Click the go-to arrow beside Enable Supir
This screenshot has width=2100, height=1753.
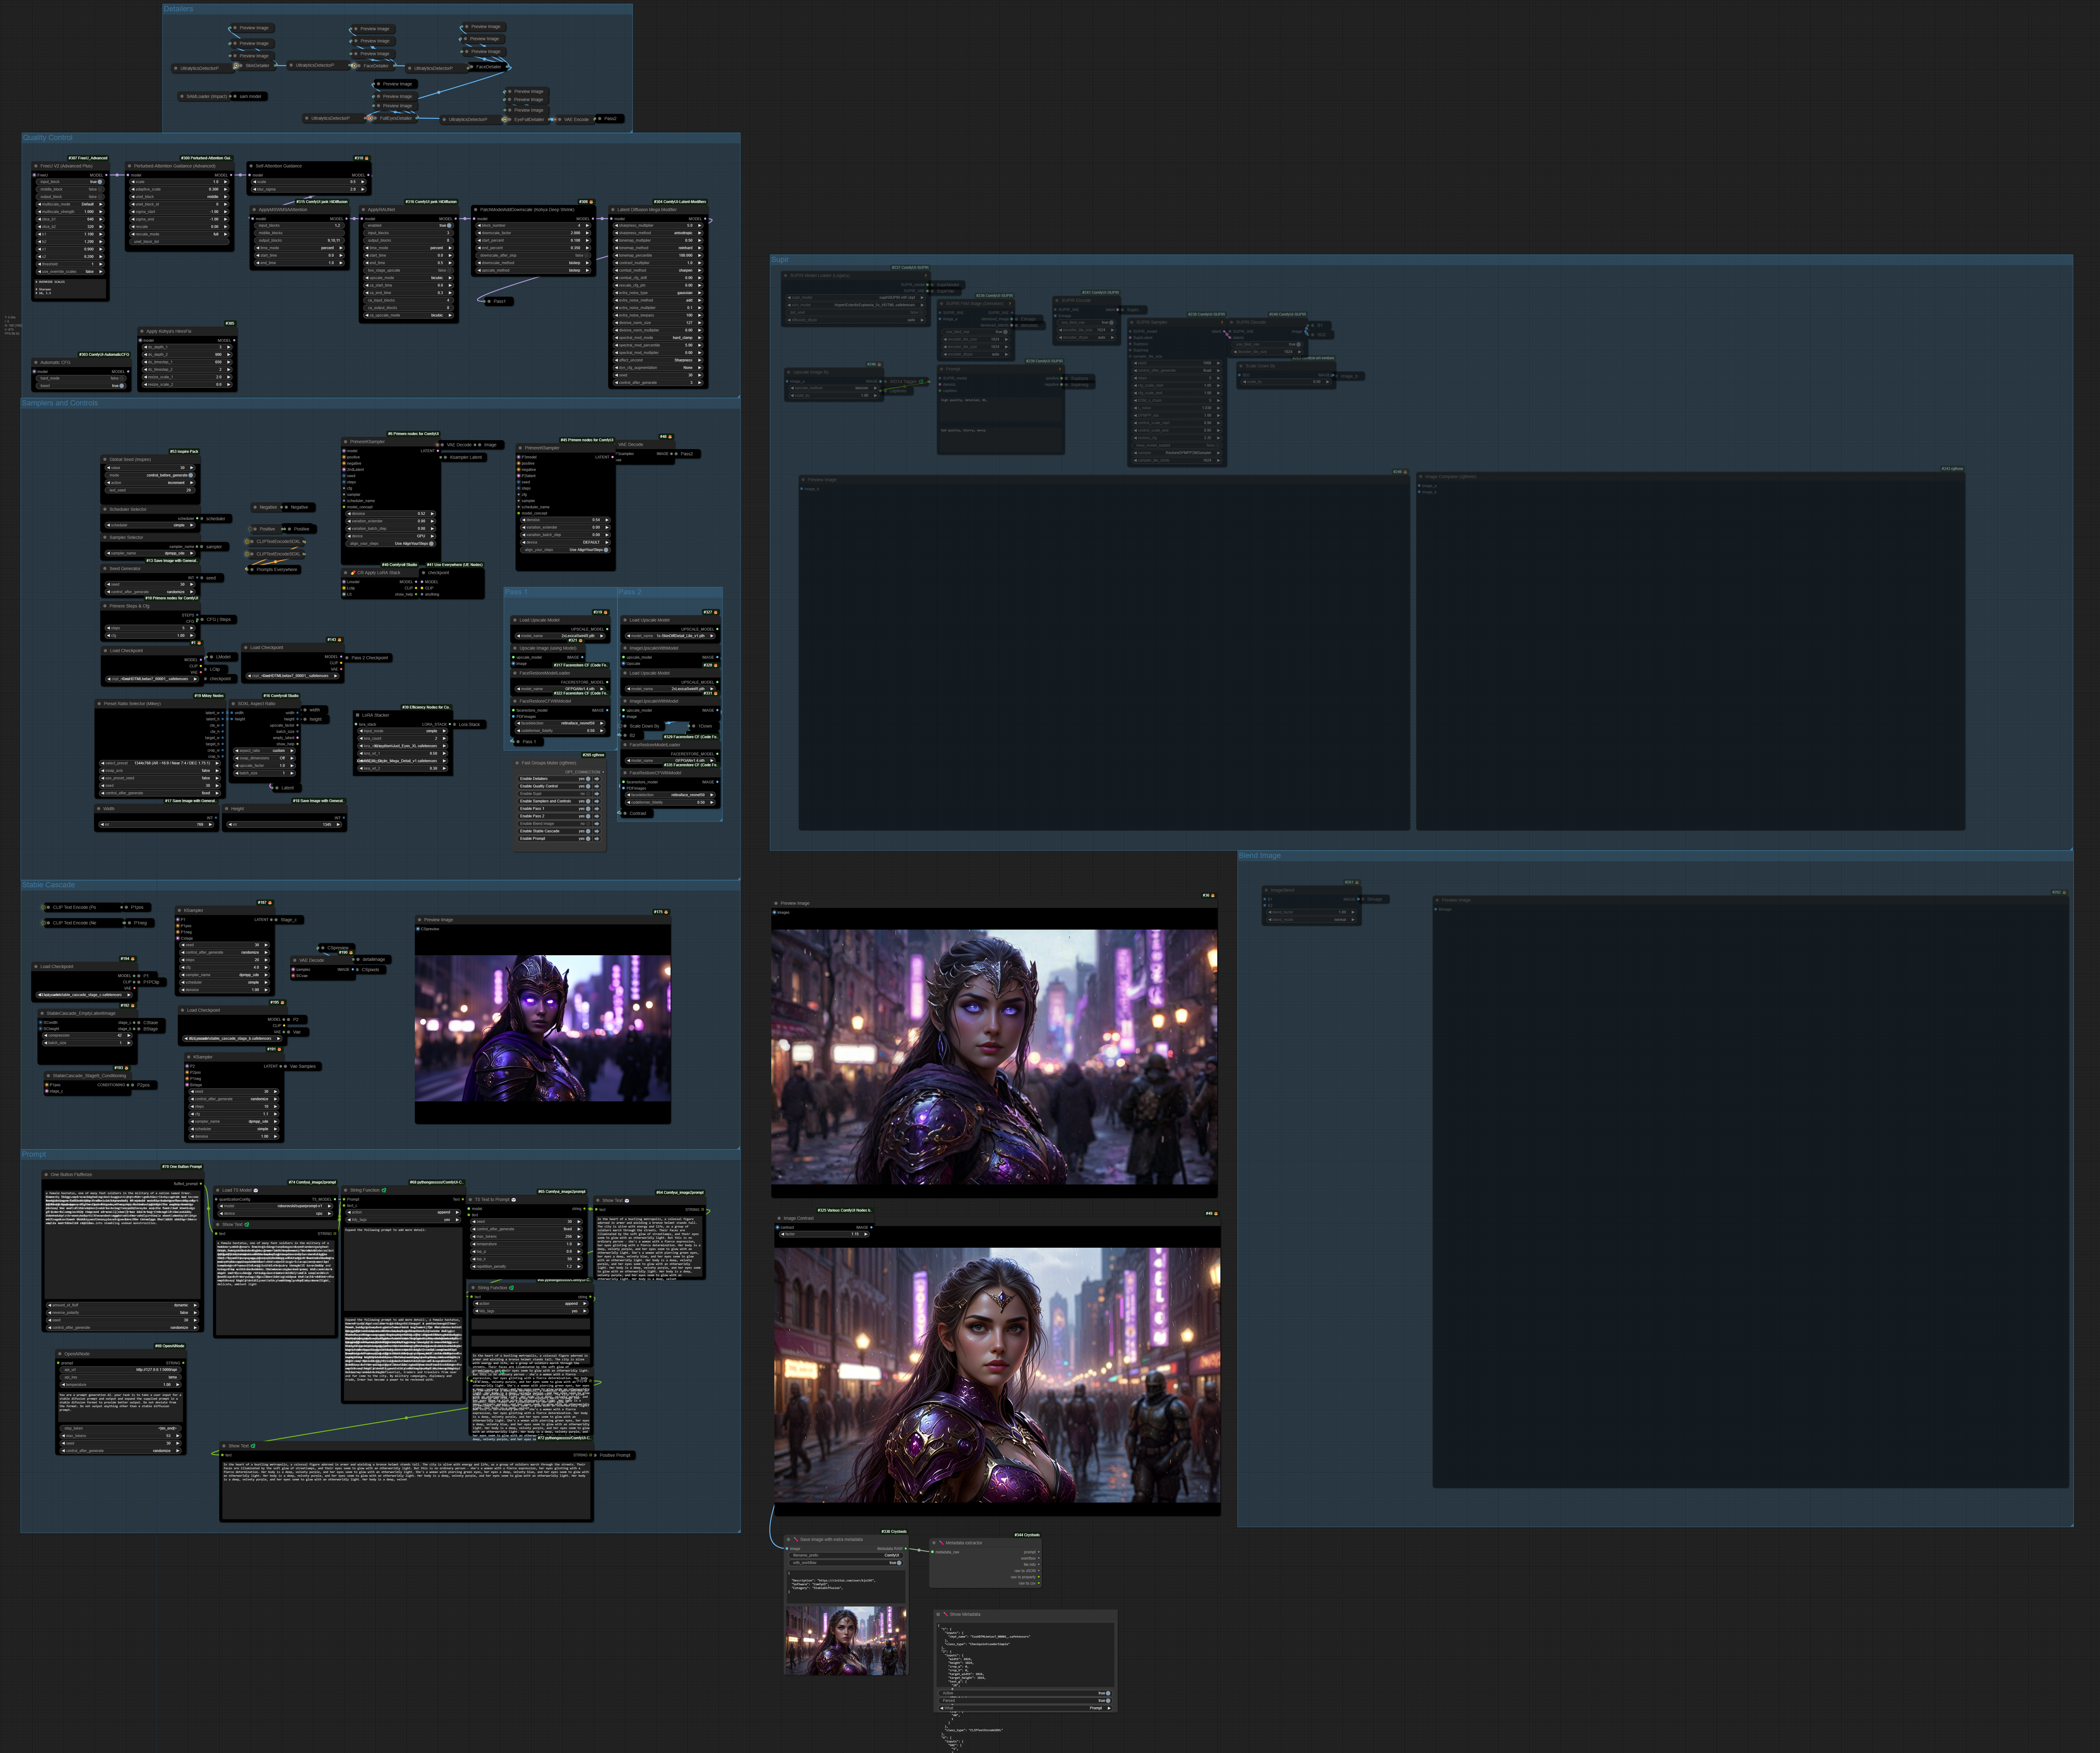pos(597,794)
